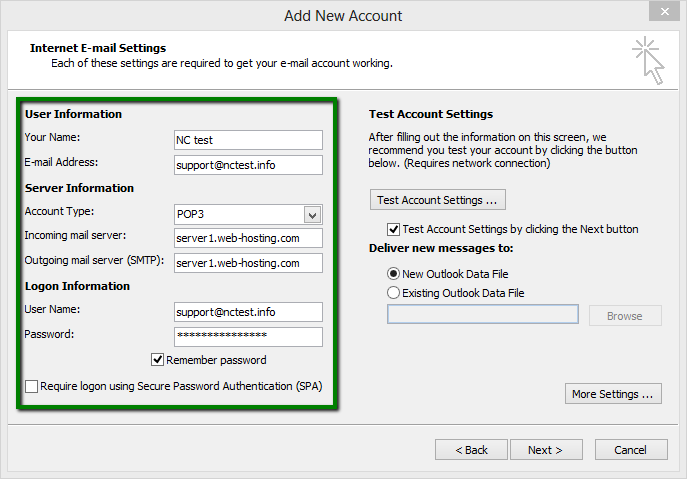This screenshot has width=687, height=479.
Task: Click the Outgoing mail server (SMTP) field
Action: (247, 263)
